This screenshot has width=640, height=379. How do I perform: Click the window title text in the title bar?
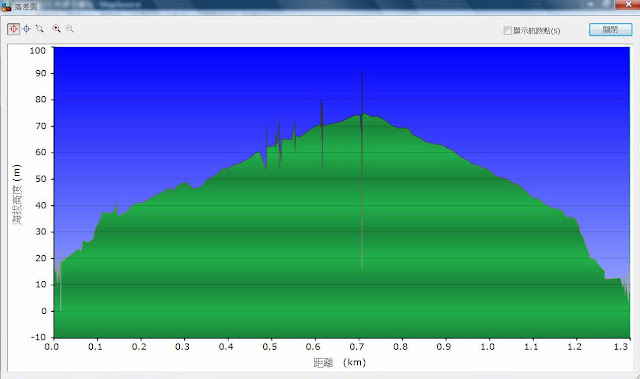point(26,6)
